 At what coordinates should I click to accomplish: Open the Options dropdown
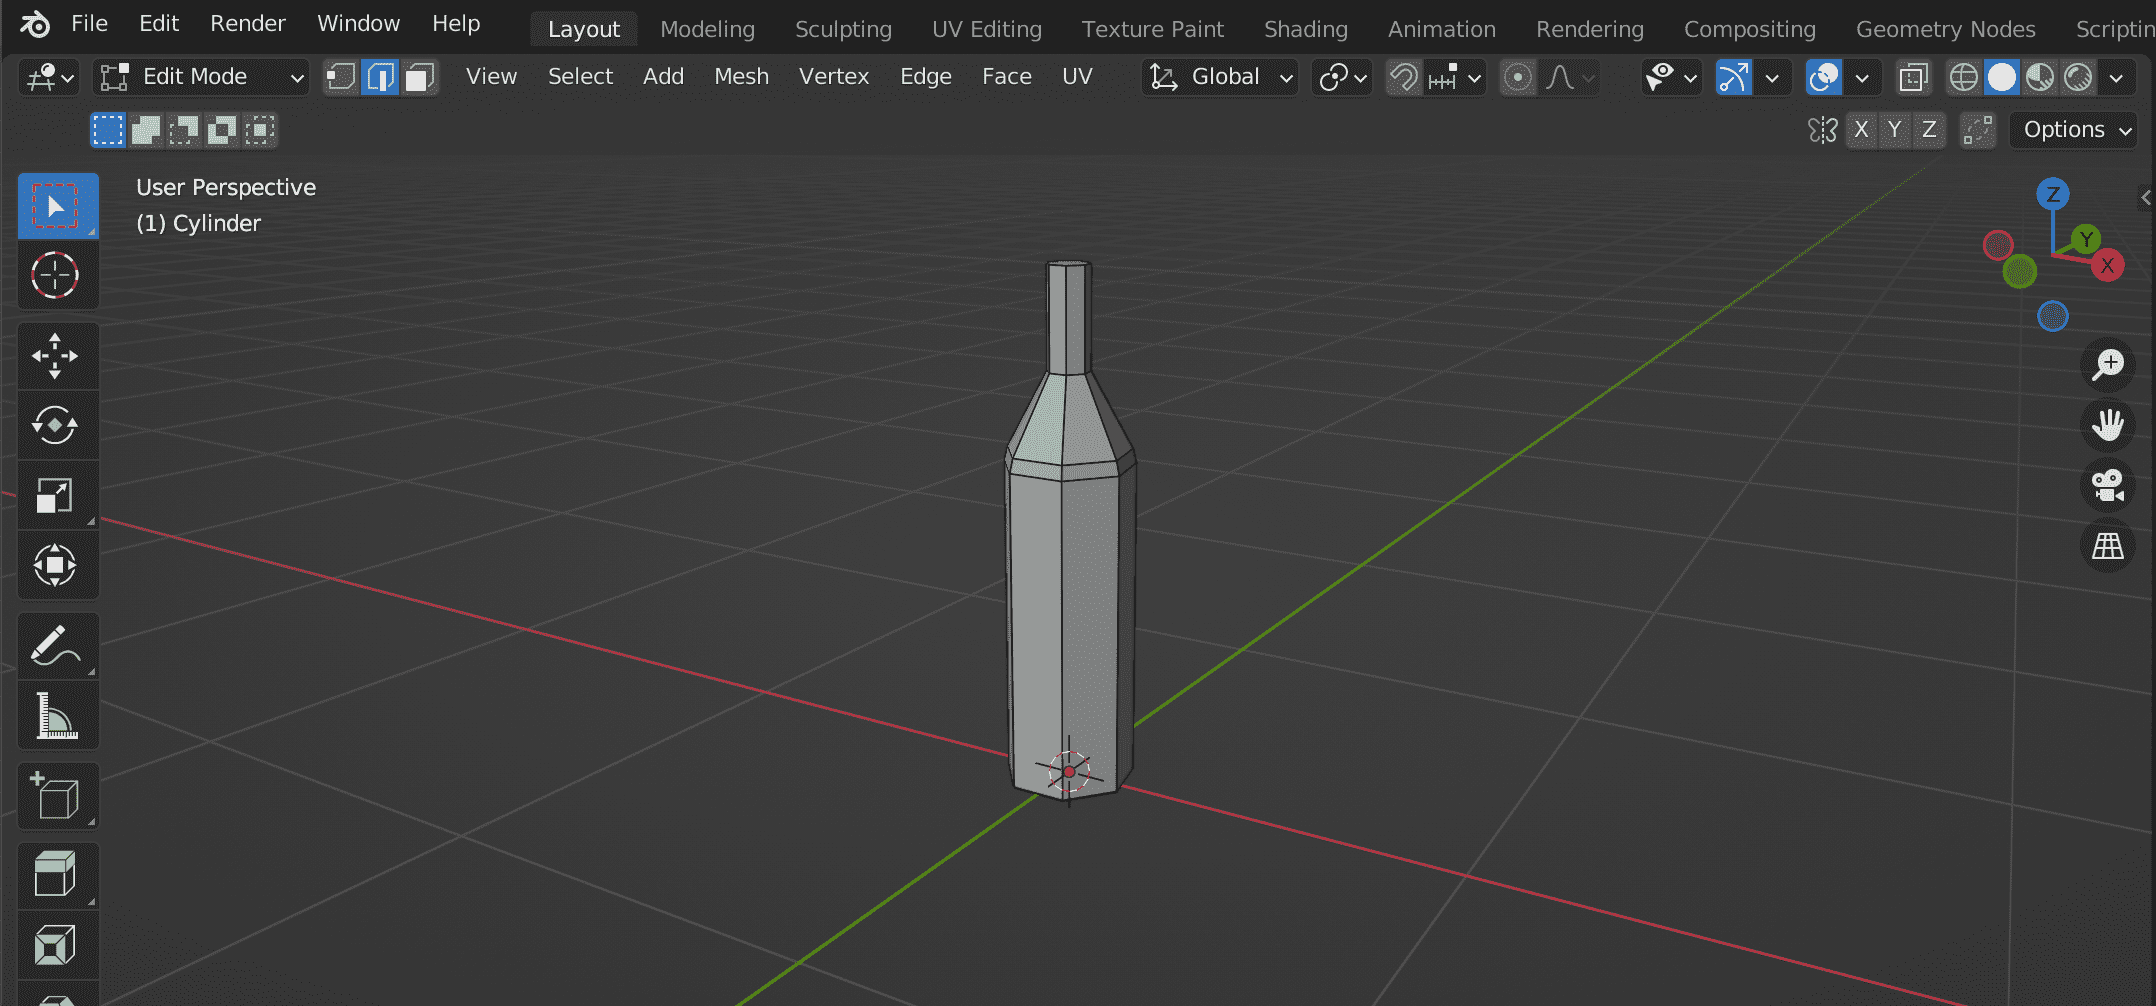tap(2074, 130)
